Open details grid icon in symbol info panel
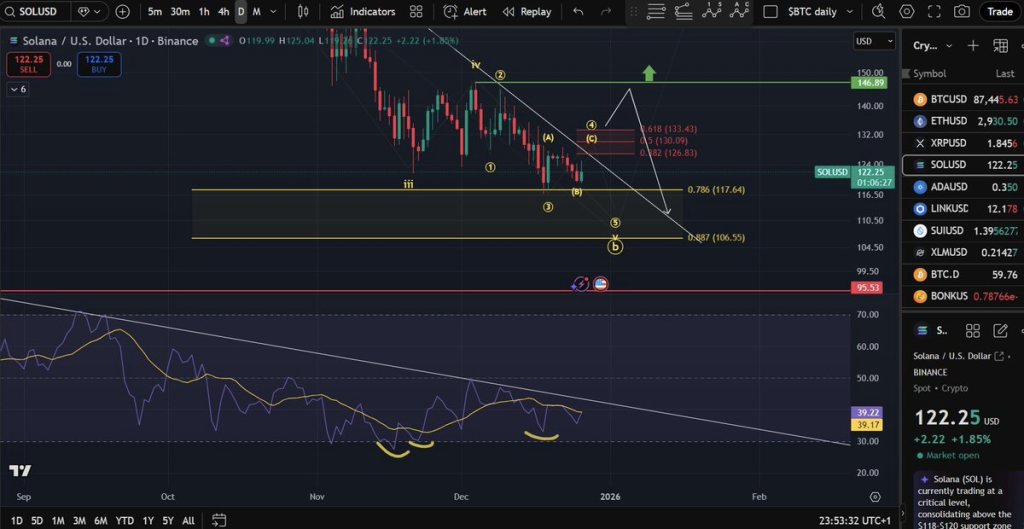The width and height of the screenshot is (1024, 529). pyautogui.click(x=972, y=331)
